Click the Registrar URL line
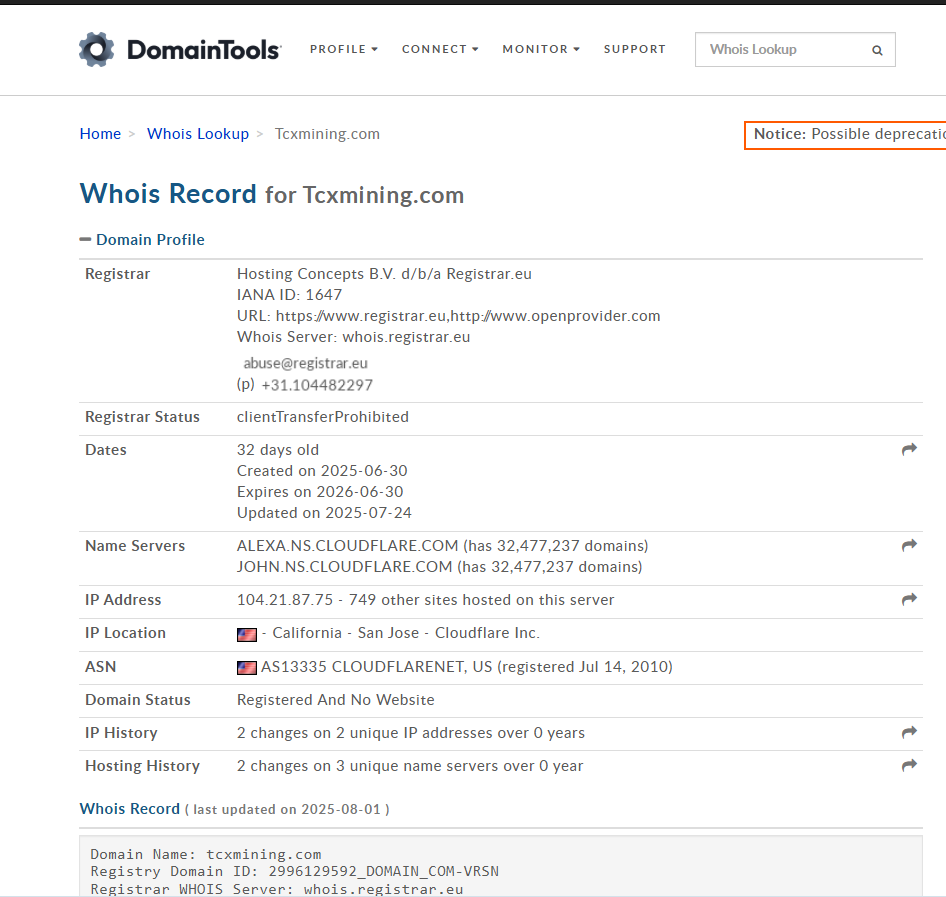This screenshot has height=897, width=946. (x=449, y=315)
